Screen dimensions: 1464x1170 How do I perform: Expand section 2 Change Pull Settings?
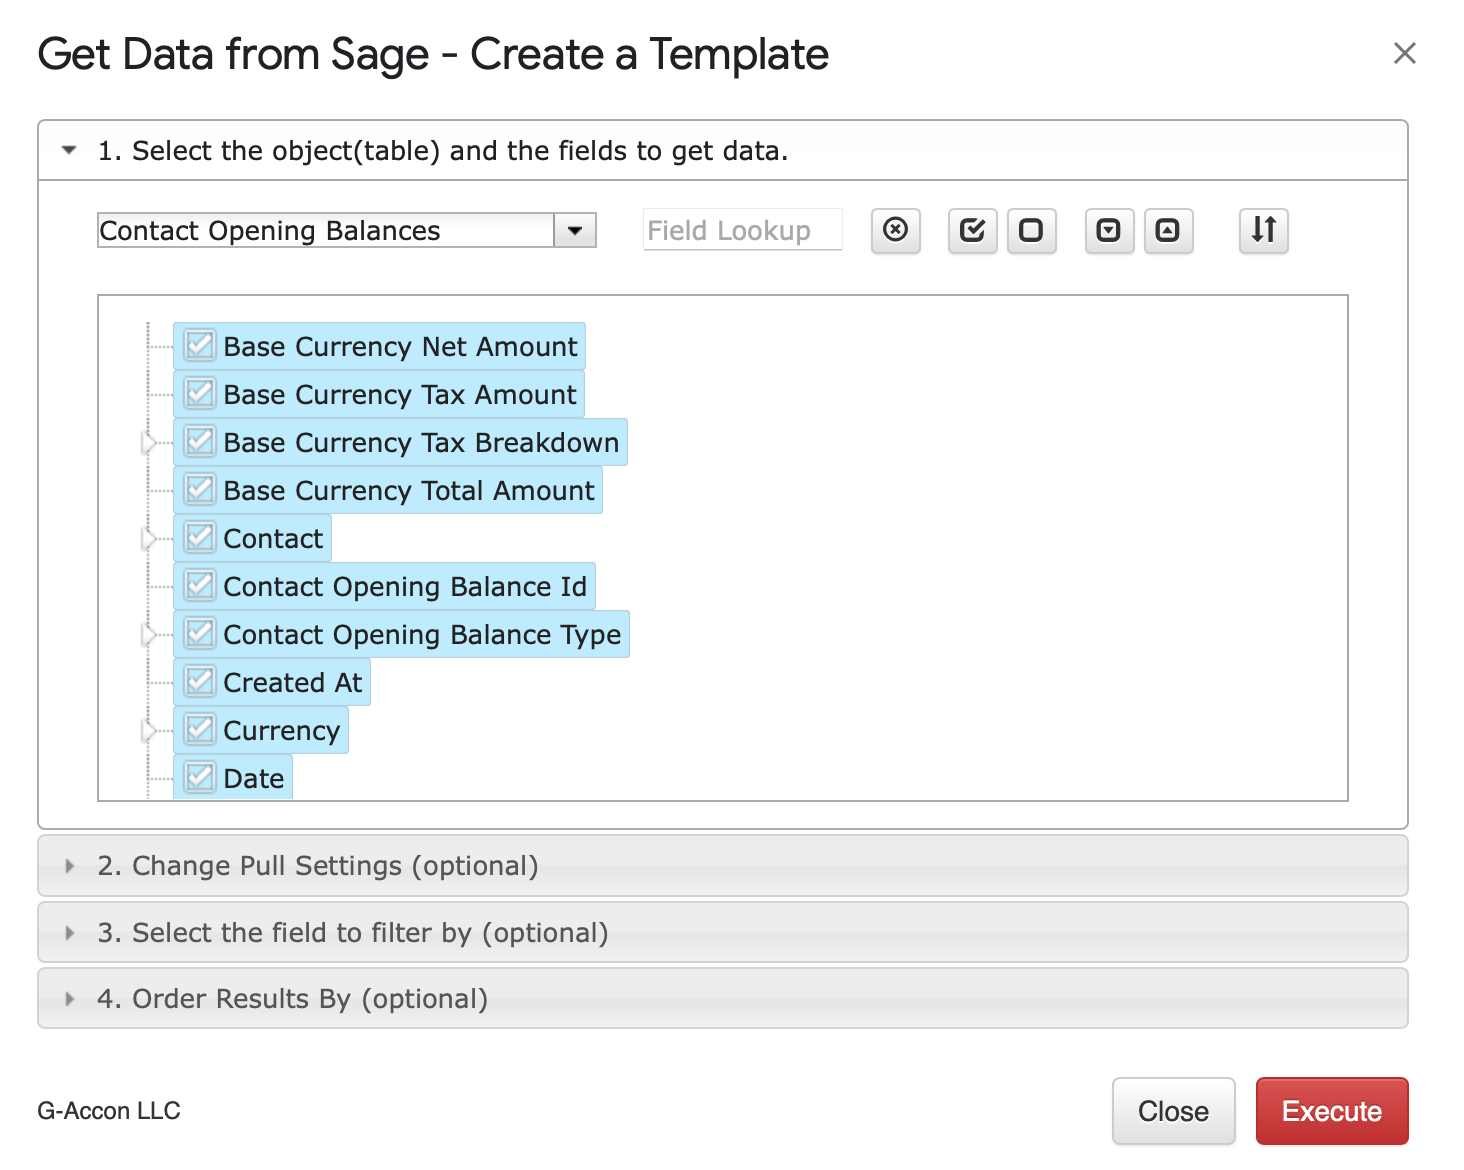[x=722, y=866]
